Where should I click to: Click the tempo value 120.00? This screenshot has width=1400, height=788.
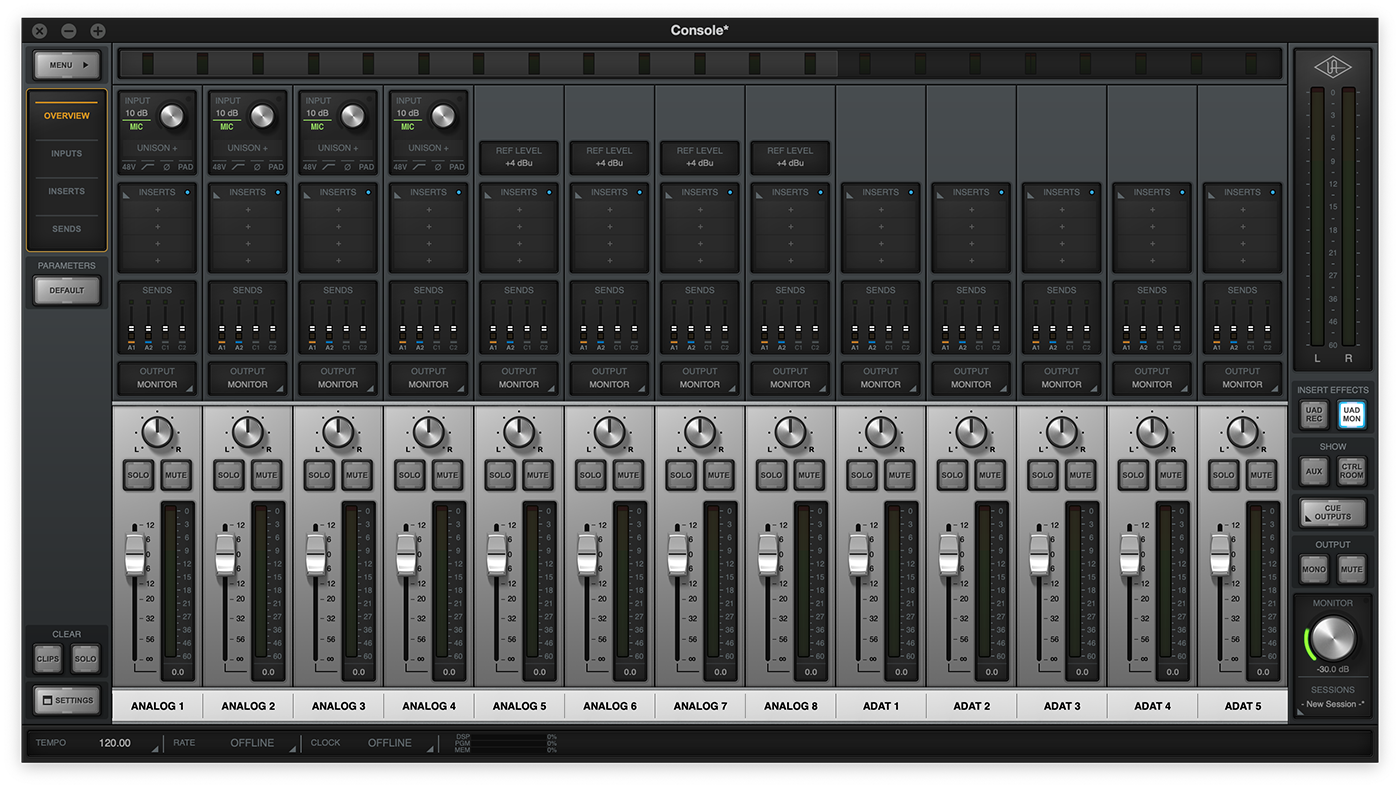pyautogui.click(x=114, y=743)
